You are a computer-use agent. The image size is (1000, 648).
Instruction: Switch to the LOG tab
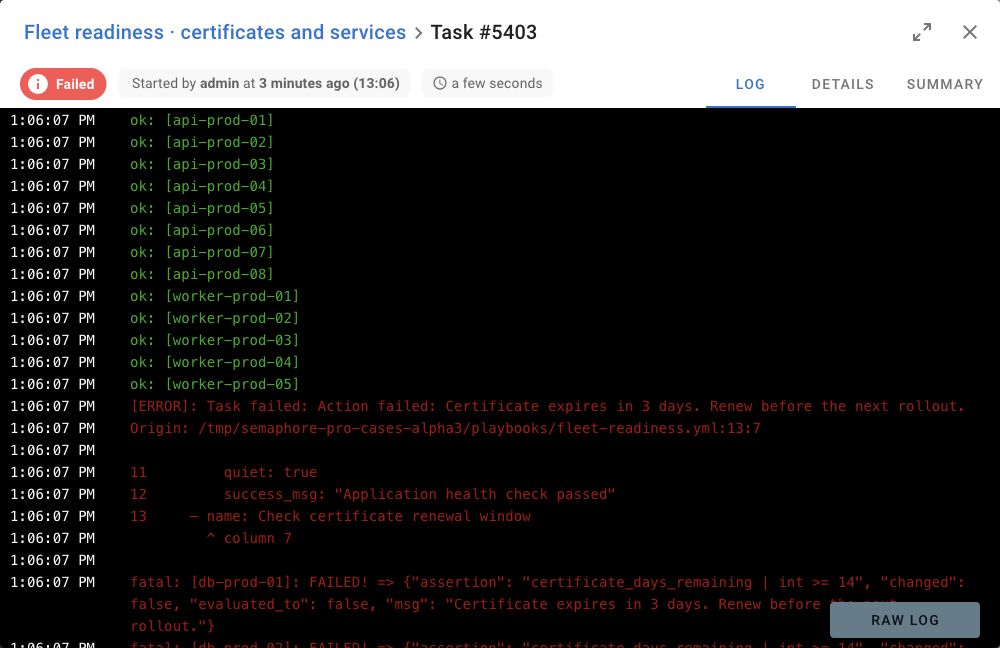pos(750,84)
